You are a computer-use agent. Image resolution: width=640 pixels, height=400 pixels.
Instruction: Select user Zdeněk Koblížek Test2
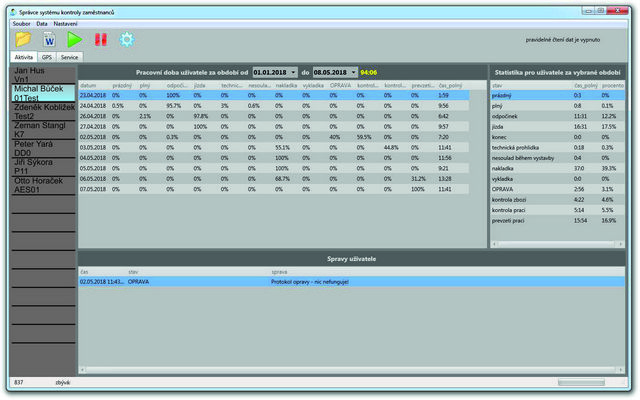pyautogui.click(x=44, y=111)
